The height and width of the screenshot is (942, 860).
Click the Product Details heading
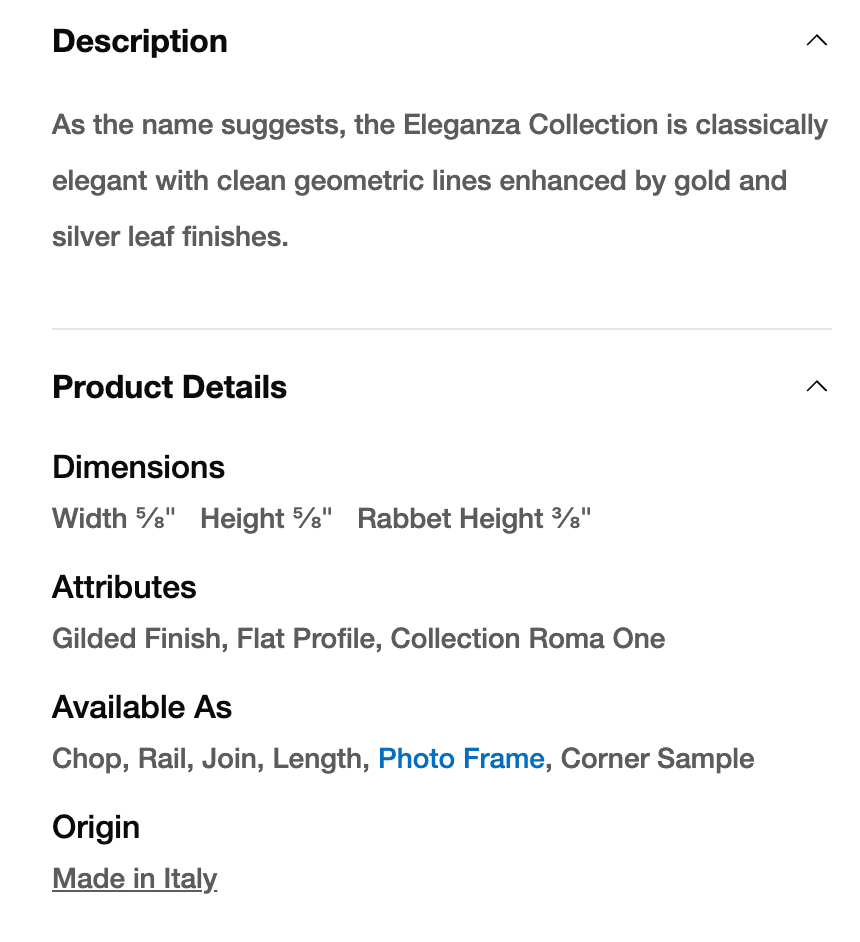click(169, 387)
